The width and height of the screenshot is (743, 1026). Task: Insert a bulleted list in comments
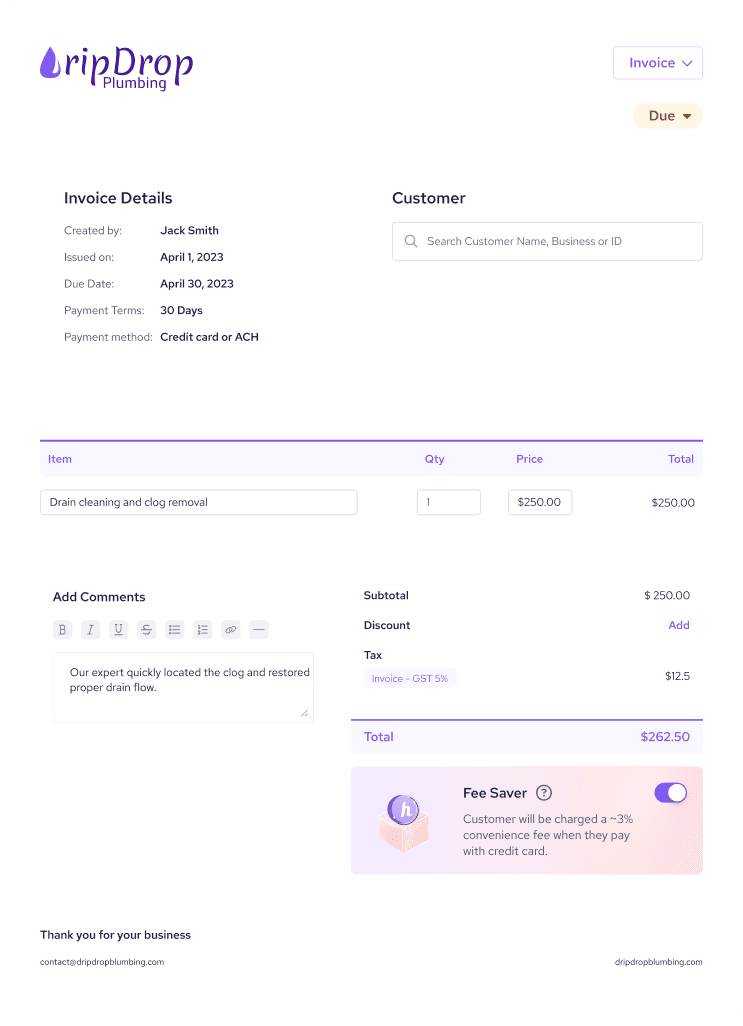[x=175, y=630]
